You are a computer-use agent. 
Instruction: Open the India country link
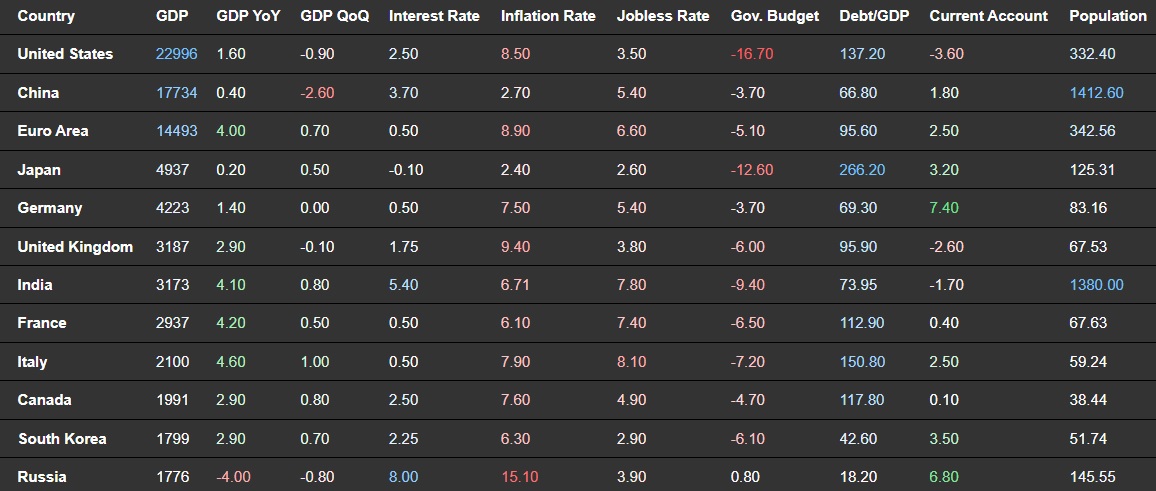35,285
